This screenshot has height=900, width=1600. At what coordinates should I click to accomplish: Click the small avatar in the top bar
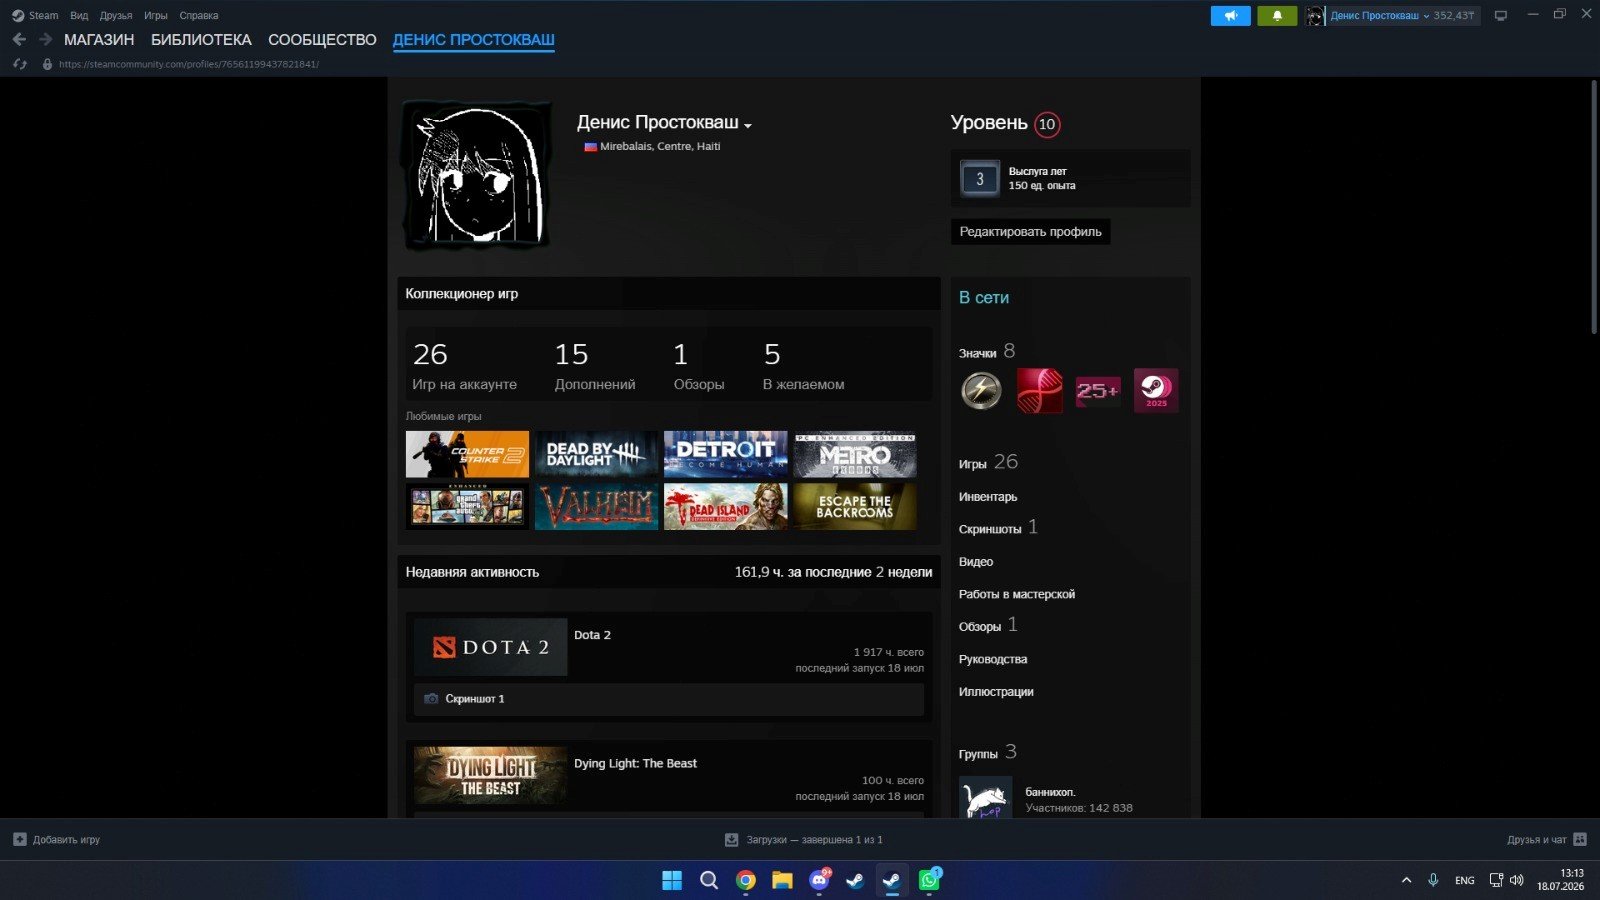click(x=1314, y=16)
